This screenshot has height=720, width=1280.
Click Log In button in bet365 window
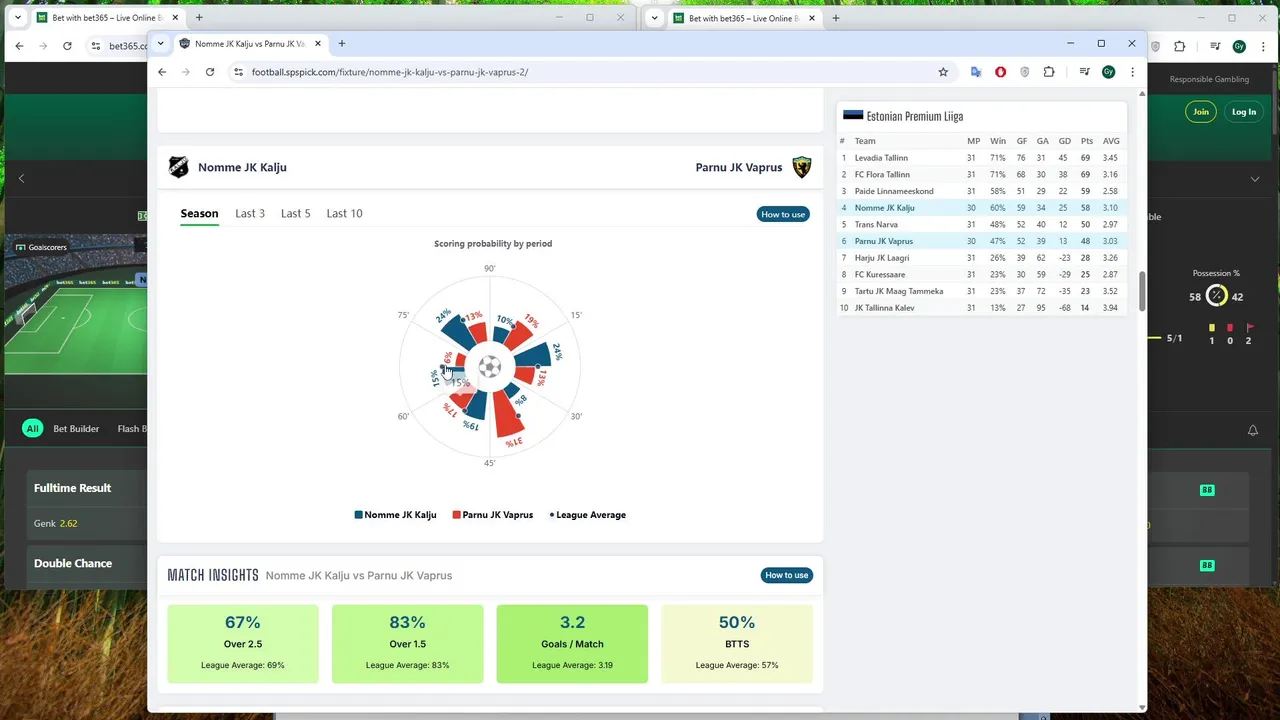pos(1244,112)
